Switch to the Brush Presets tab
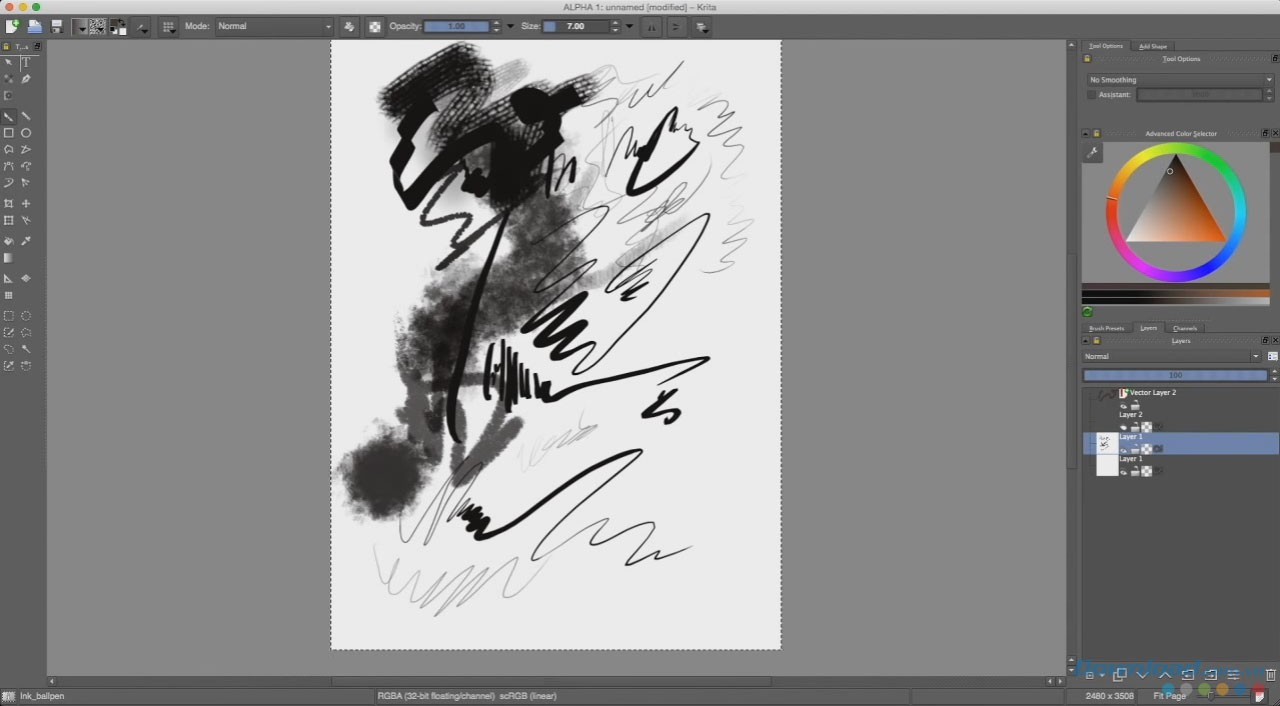 point(1106,328)
